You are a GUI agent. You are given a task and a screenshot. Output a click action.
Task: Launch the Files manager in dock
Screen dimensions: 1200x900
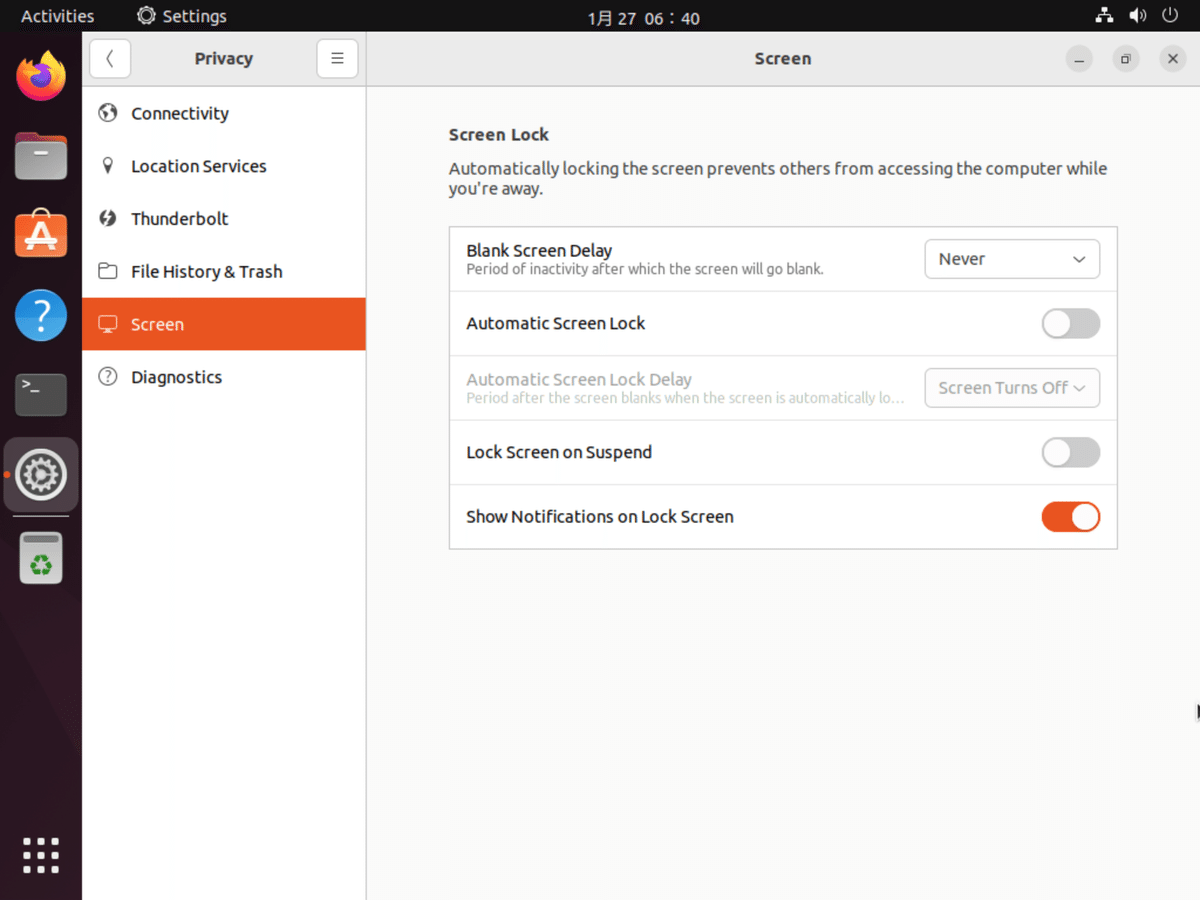(41, 156)
